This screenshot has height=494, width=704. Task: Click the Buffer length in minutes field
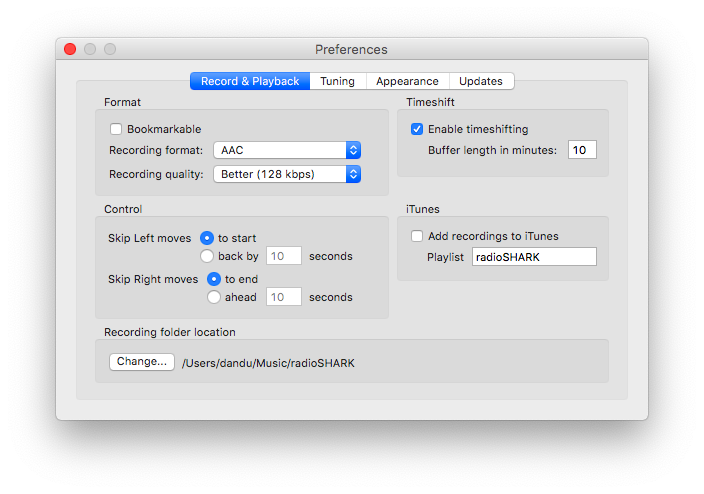(x=582, y=150)
